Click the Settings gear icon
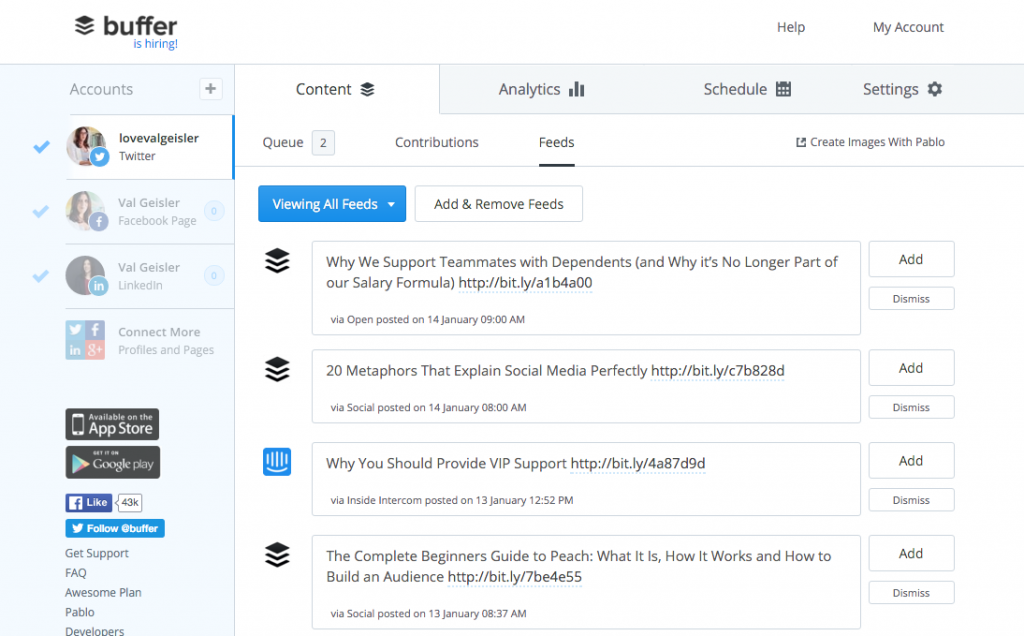The width and height of the screenshot is (1024, 636). [x=935, y=89]
